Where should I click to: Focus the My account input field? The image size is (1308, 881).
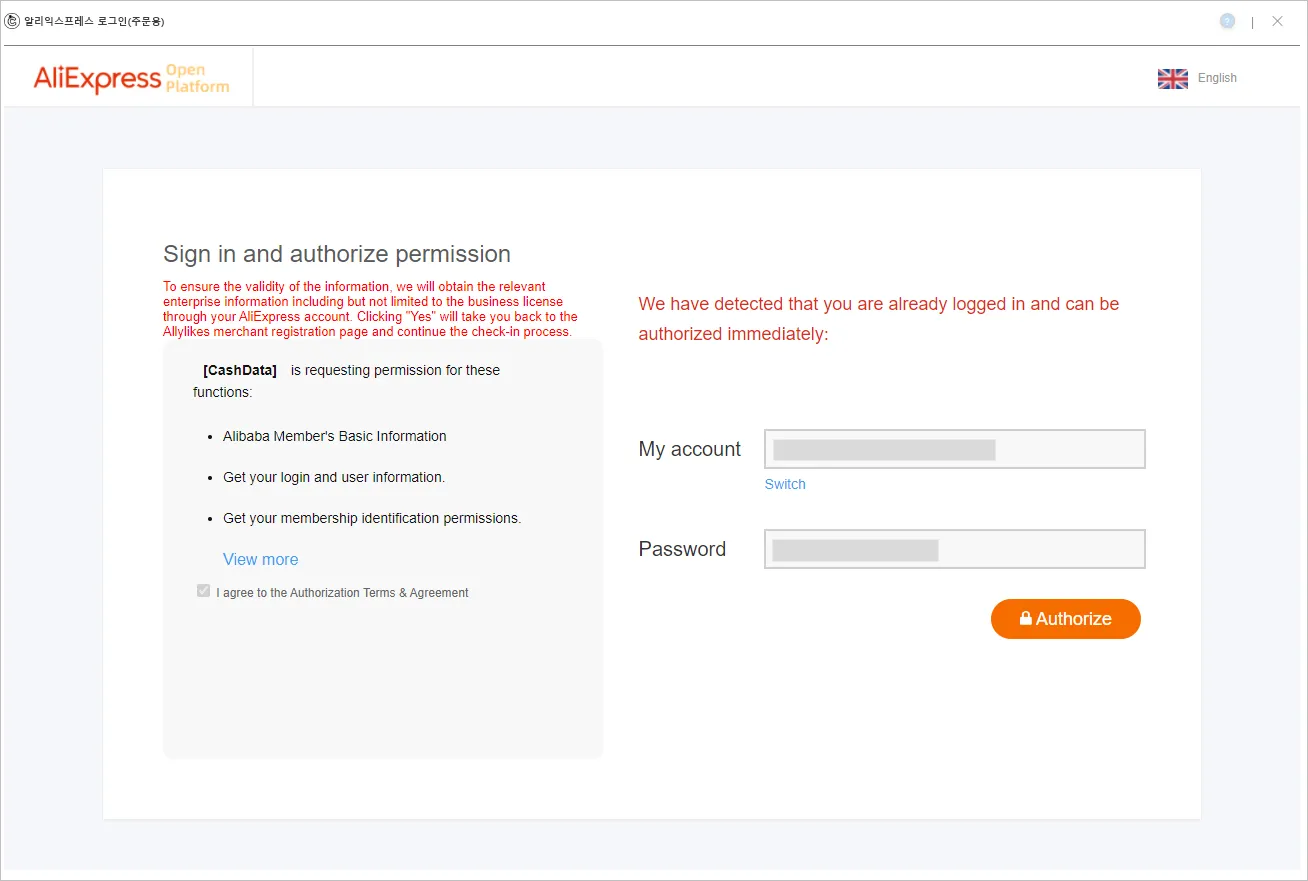954,449
